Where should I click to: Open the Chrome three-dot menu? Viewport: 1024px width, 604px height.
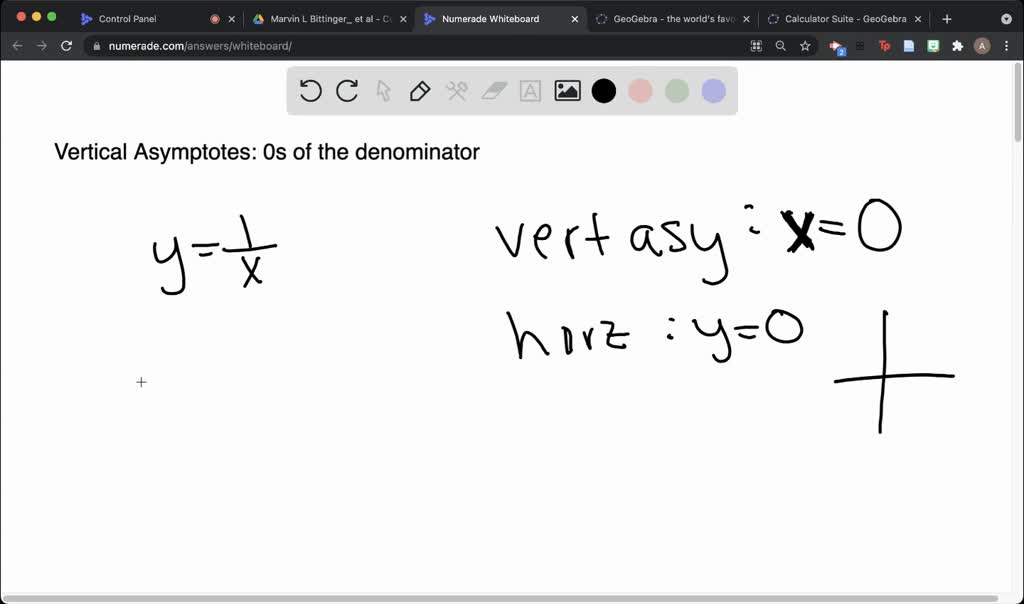(1008, 46)
